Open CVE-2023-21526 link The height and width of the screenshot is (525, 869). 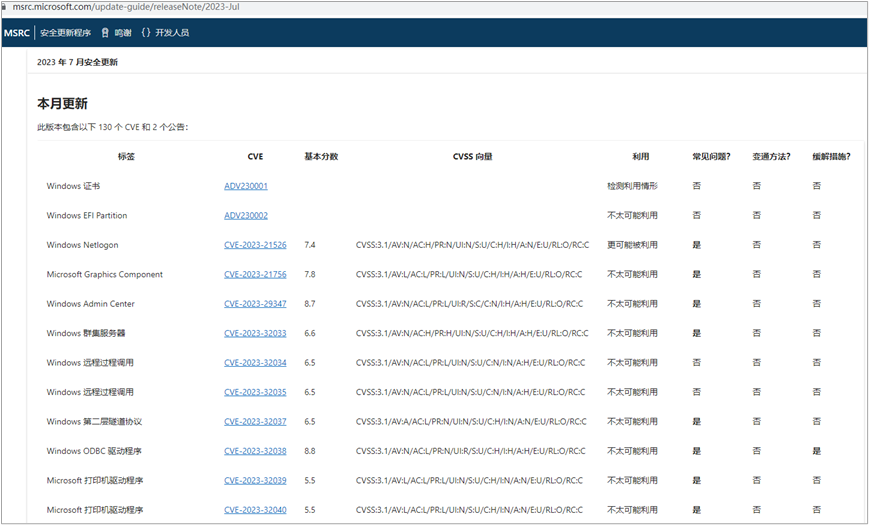point(255,245)
